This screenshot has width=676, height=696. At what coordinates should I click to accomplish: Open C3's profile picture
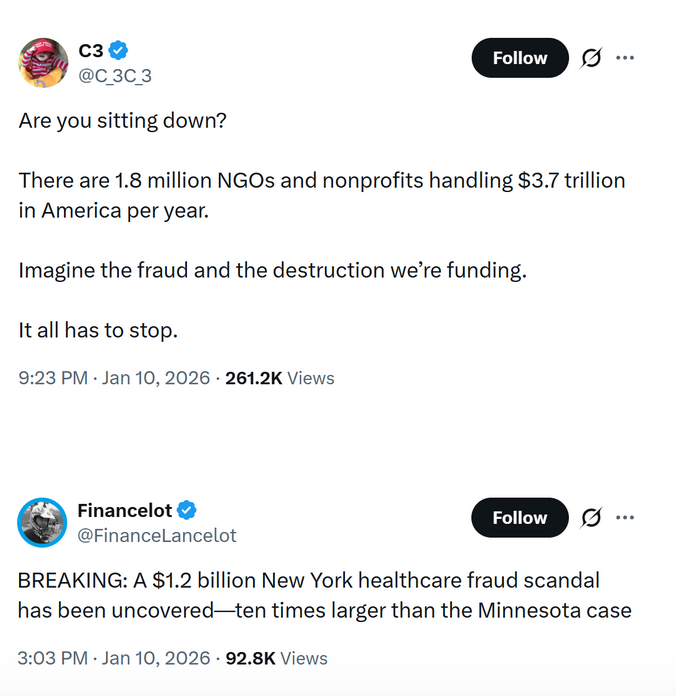point(43,62)
